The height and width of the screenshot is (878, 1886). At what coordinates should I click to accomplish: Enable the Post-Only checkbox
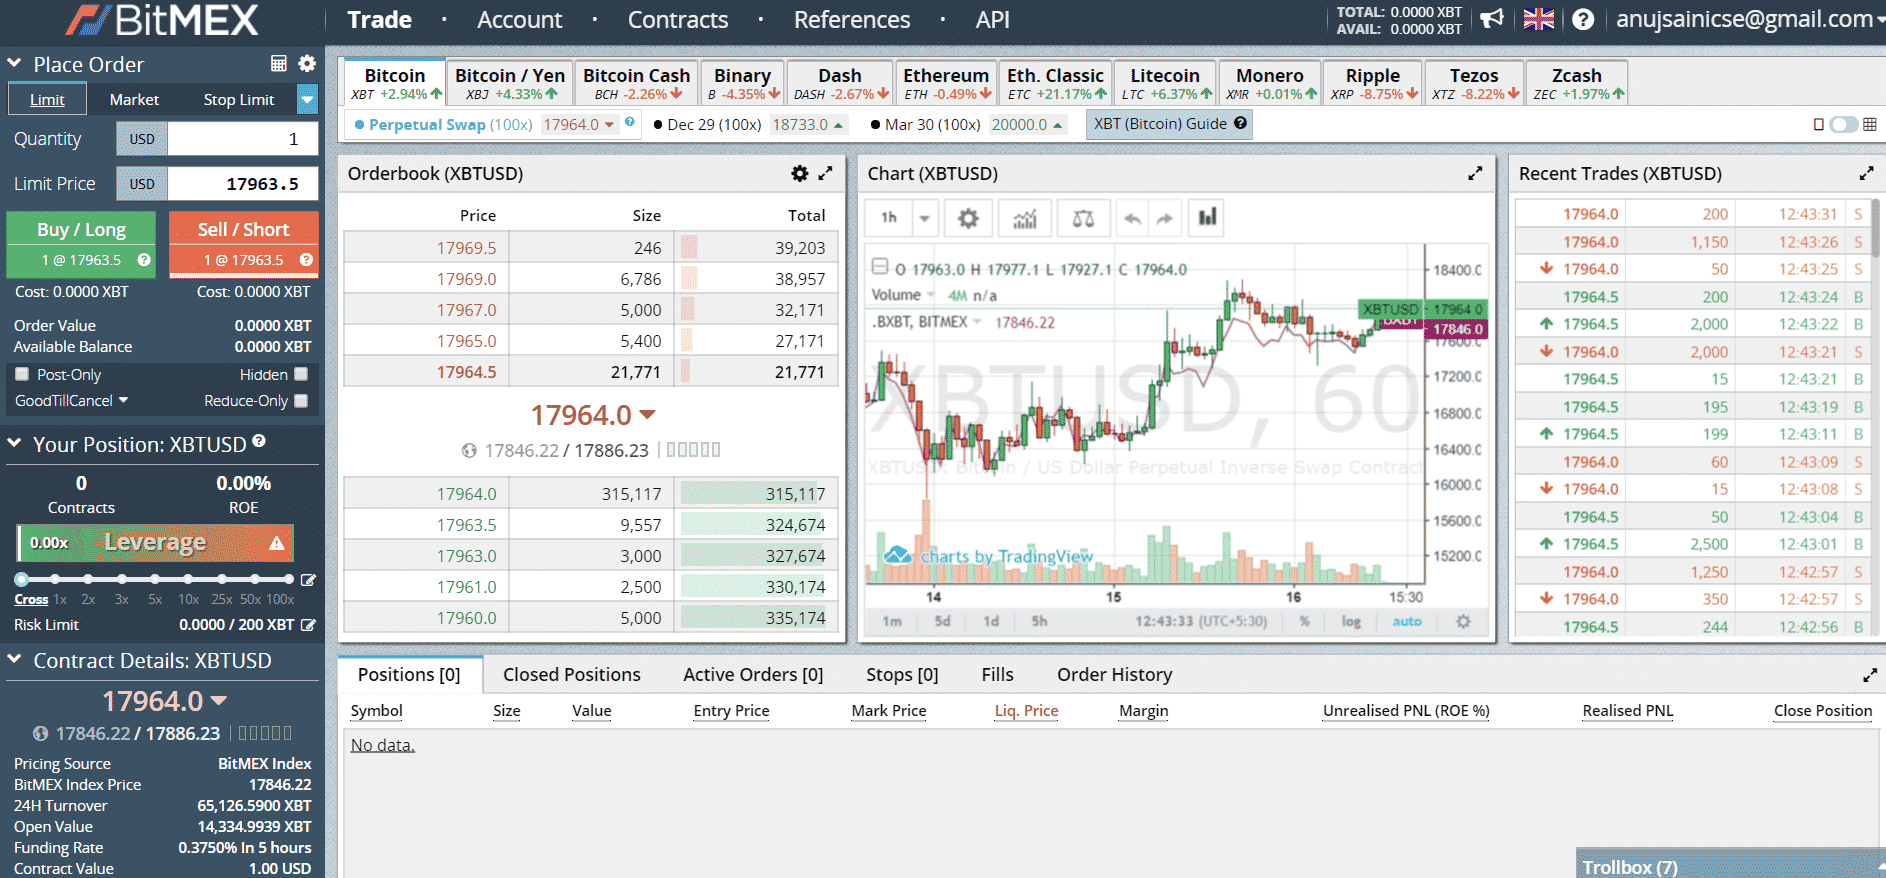22,374
